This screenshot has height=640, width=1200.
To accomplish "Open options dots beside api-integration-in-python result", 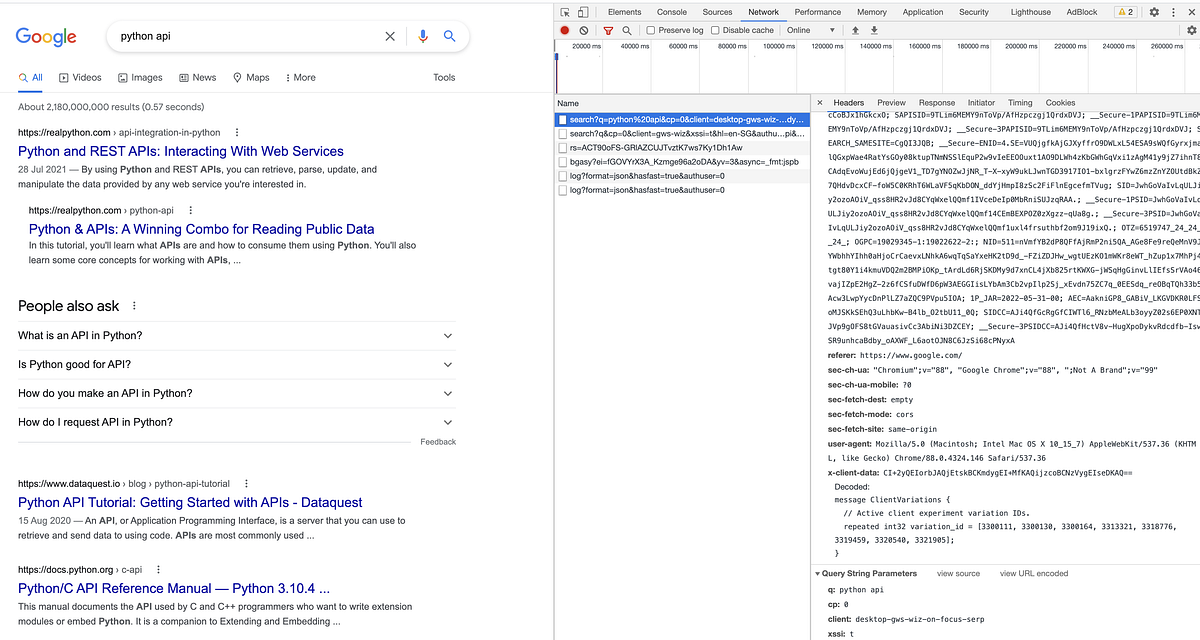I will tap(236, 132).
